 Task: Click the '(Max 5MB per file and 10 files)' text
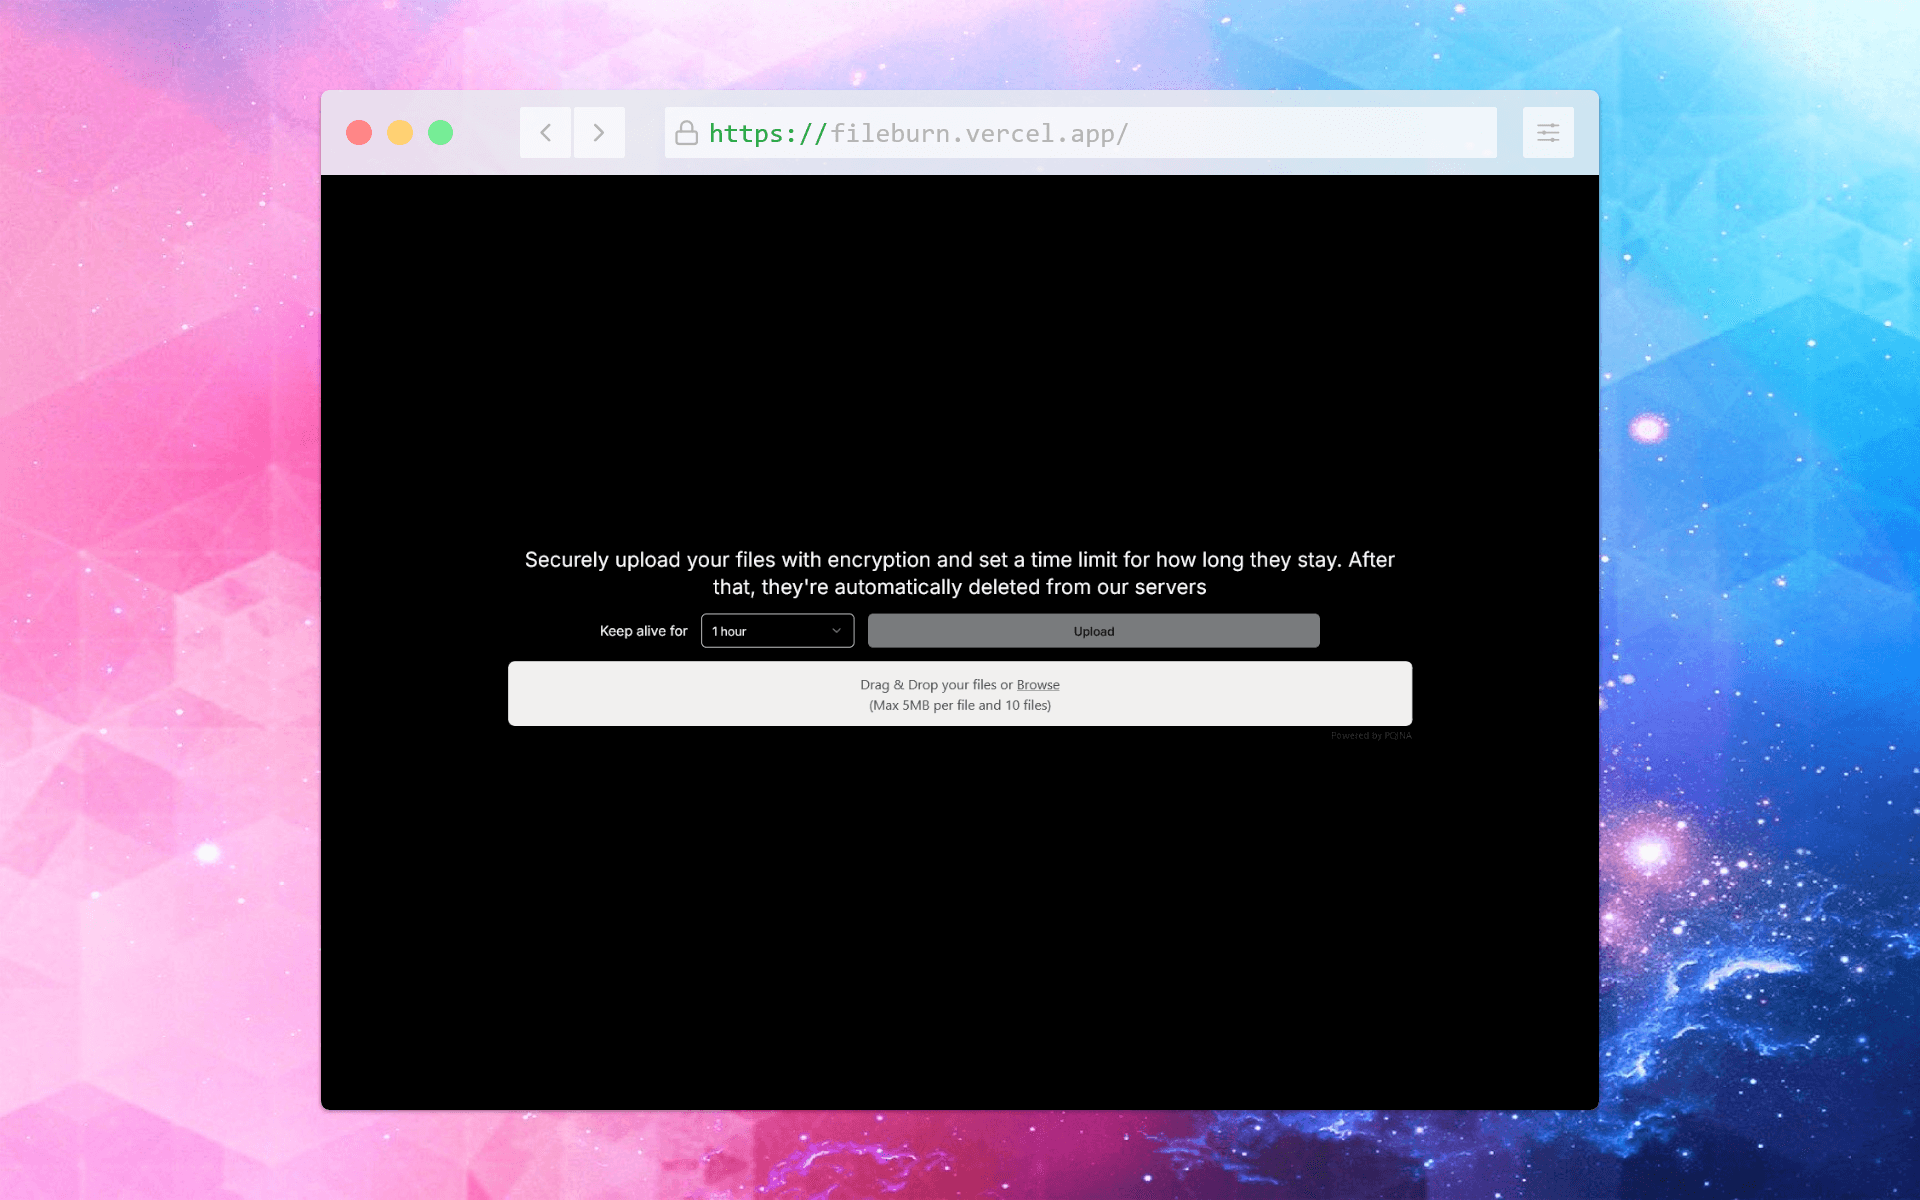(960, 706)
